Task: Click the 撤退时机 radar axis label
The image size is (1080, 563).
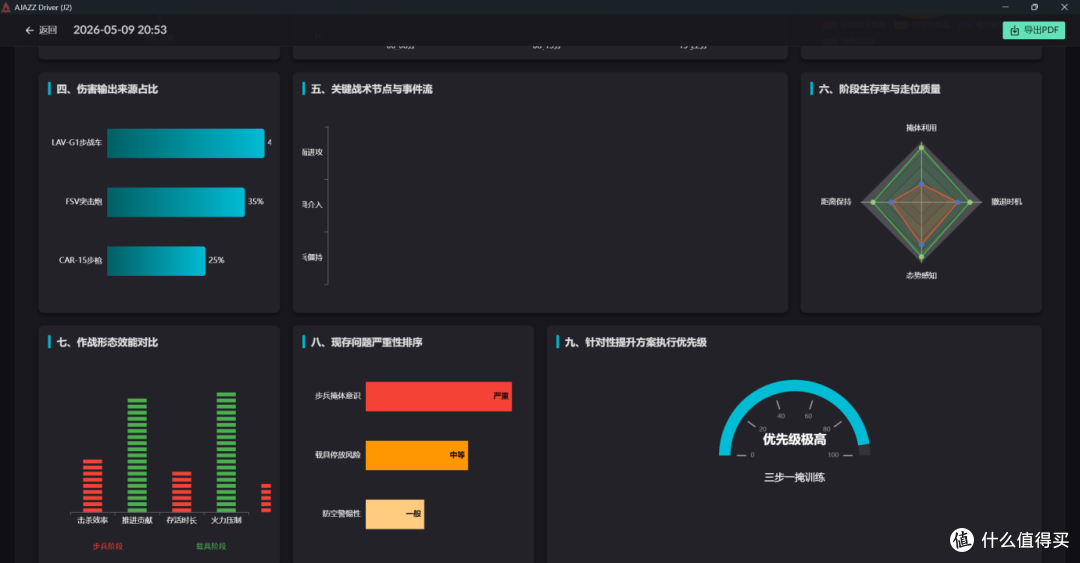Action: pyautogui.click(x=1006, y=202)
